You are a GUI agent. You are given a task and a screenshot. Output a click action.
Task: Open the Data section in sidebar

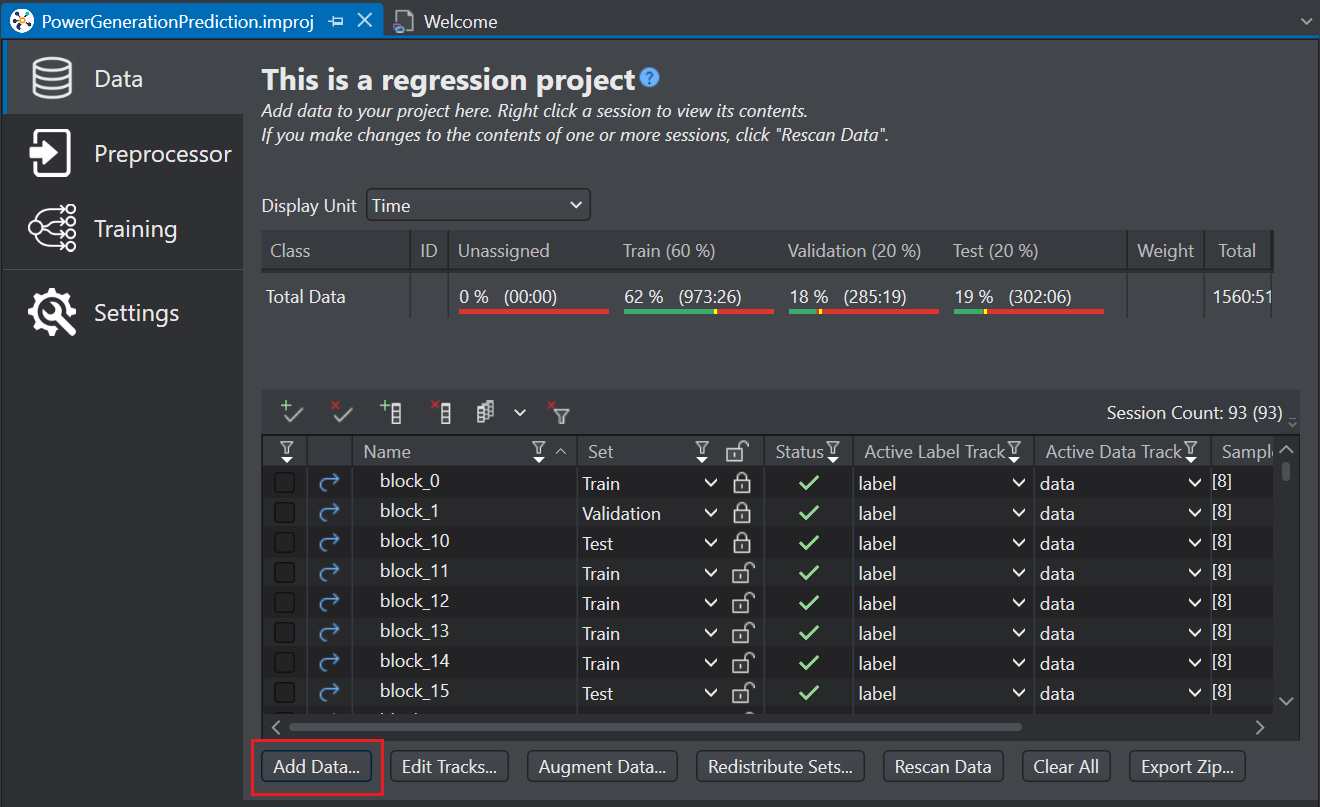pyautogui.click(x=122, y=78)
